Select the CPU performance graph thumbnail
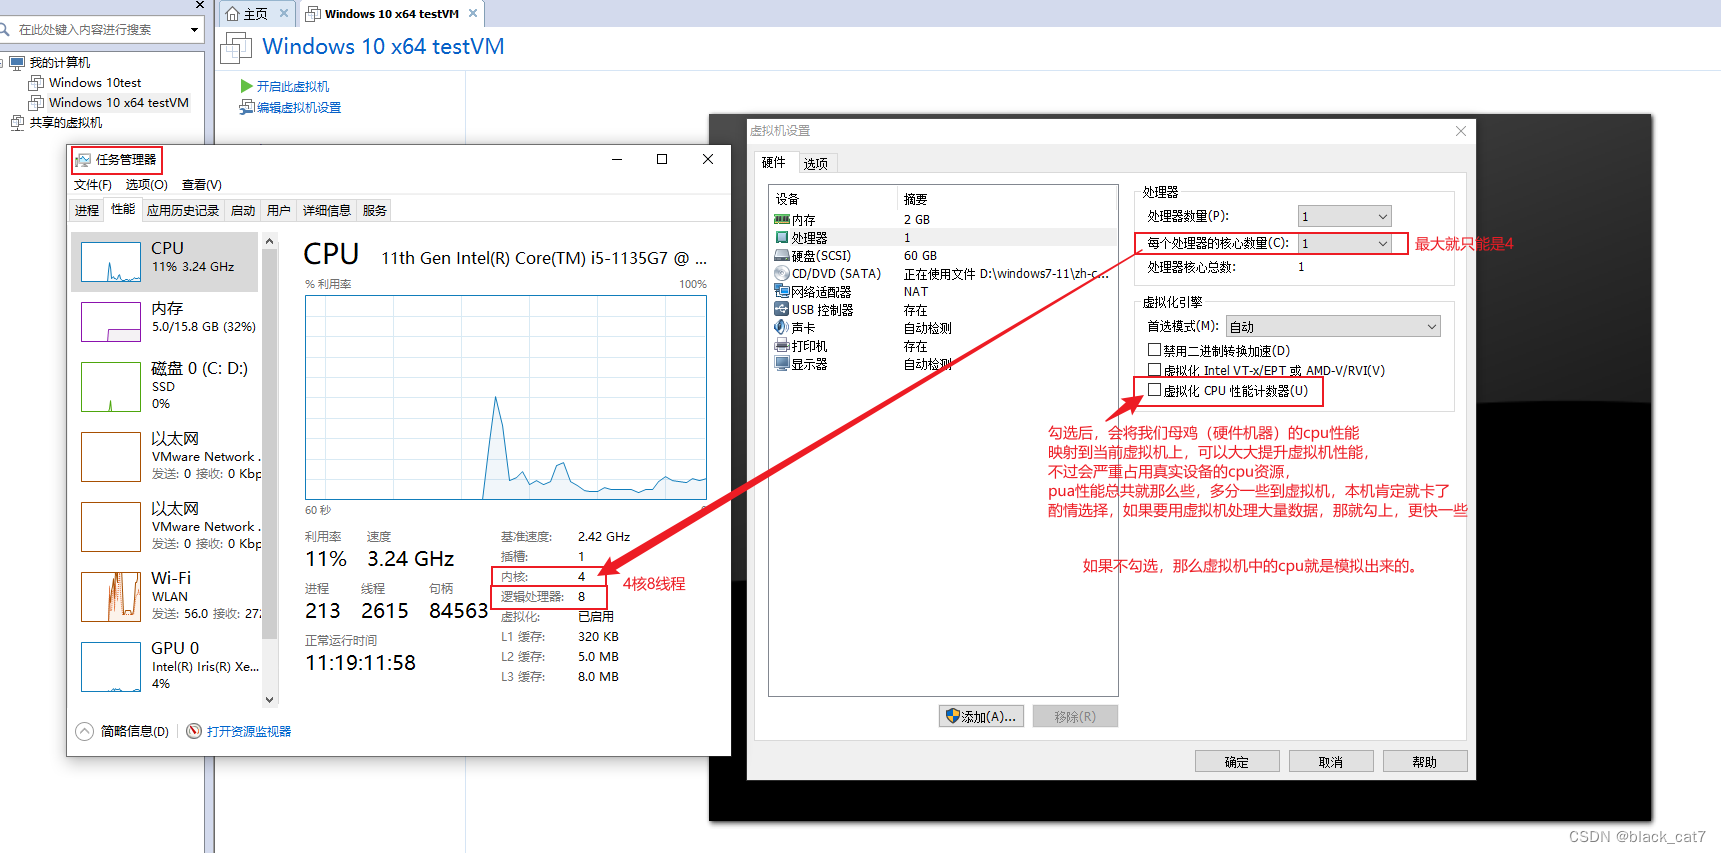 coord(111,262)
